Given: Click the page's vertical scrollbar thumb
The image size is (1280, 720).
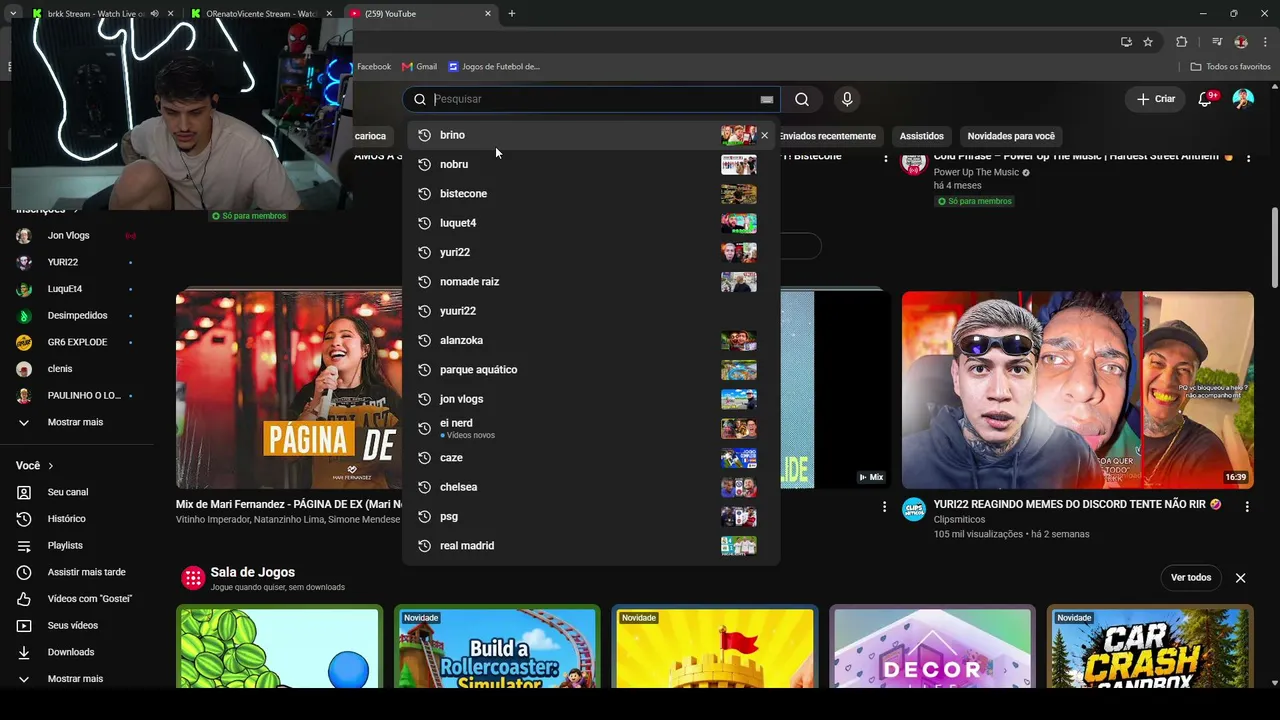Looking at the screenshot, I should click(x=1274, y=250).
